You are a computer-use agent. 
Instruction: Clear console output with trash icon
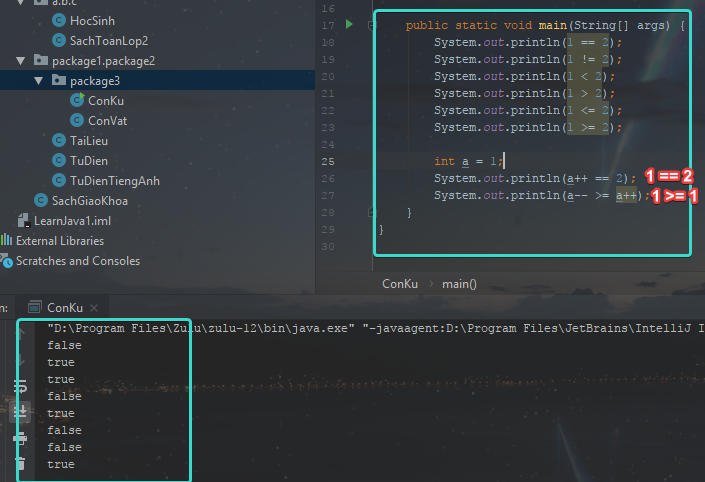click(20, 463)
